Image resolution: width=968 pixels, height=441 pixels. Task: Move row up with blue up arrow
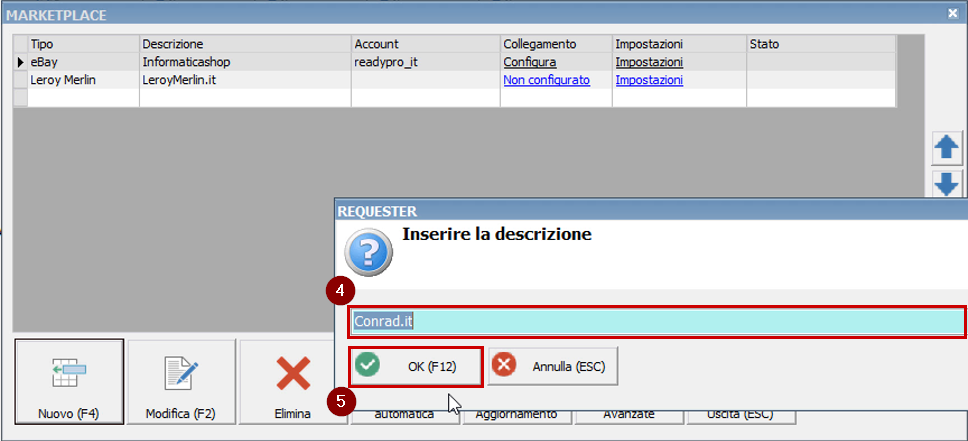tap(947, 148)
